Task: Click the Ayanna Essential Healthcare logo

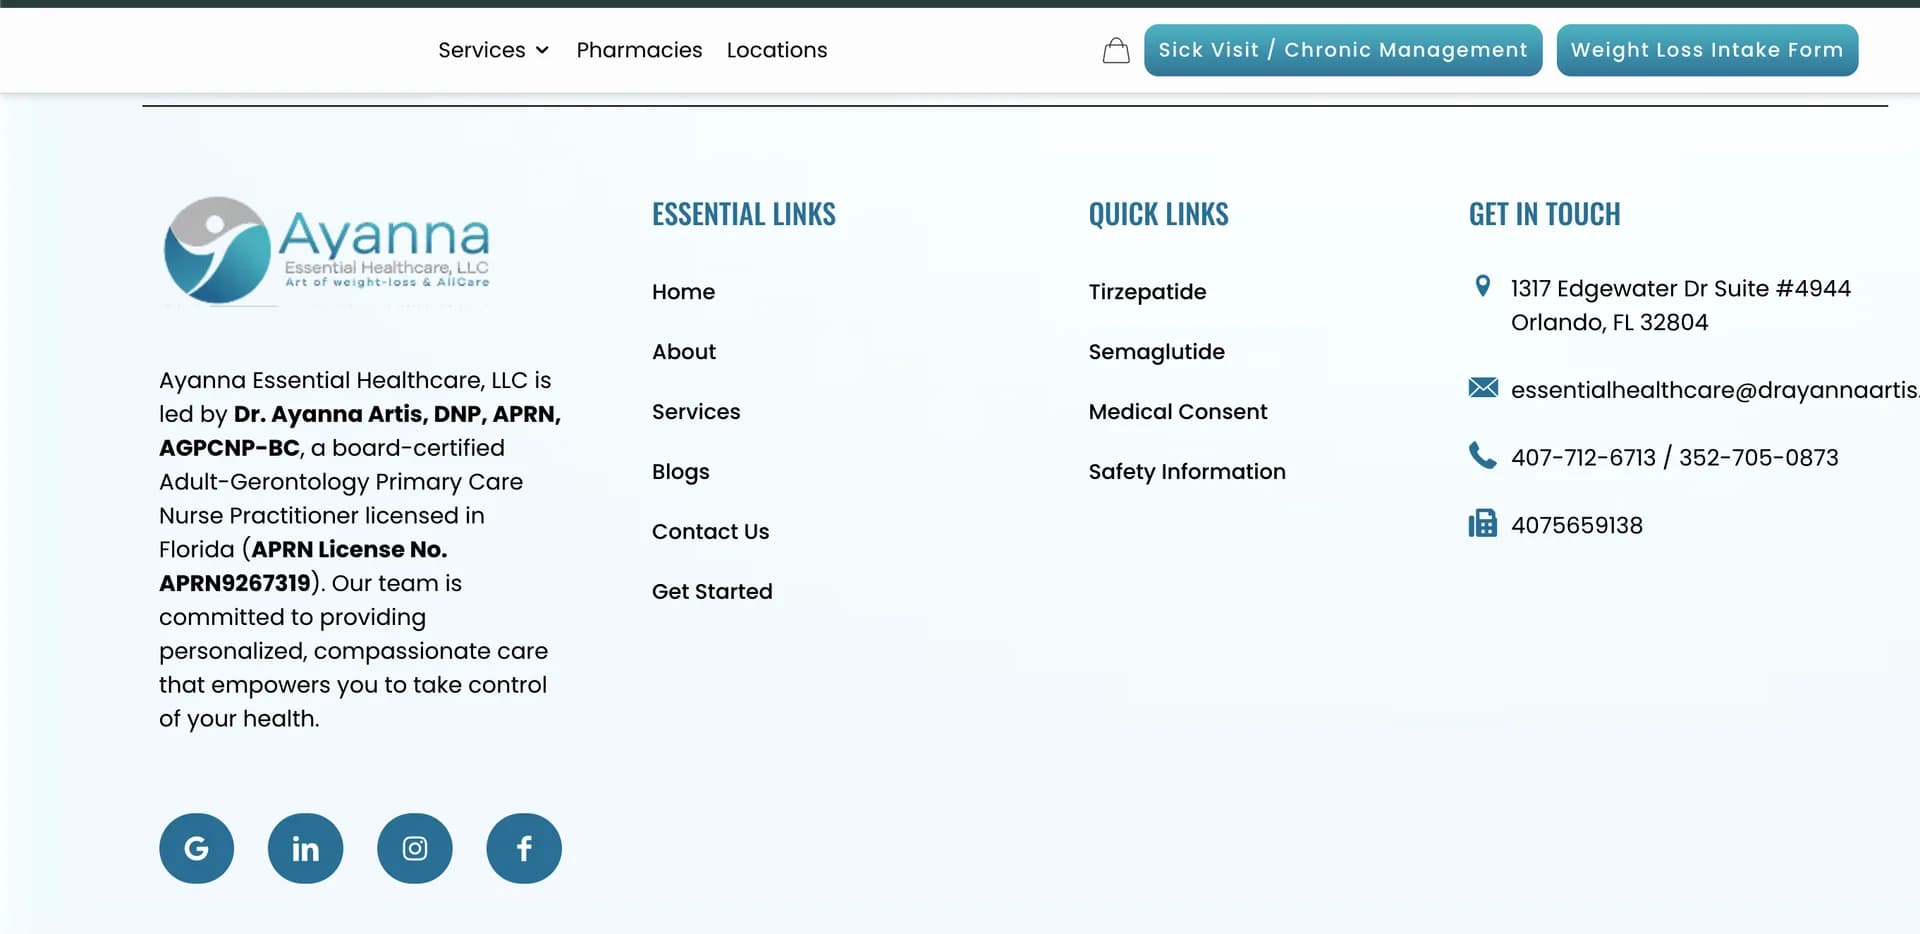Action: point(327,250)
